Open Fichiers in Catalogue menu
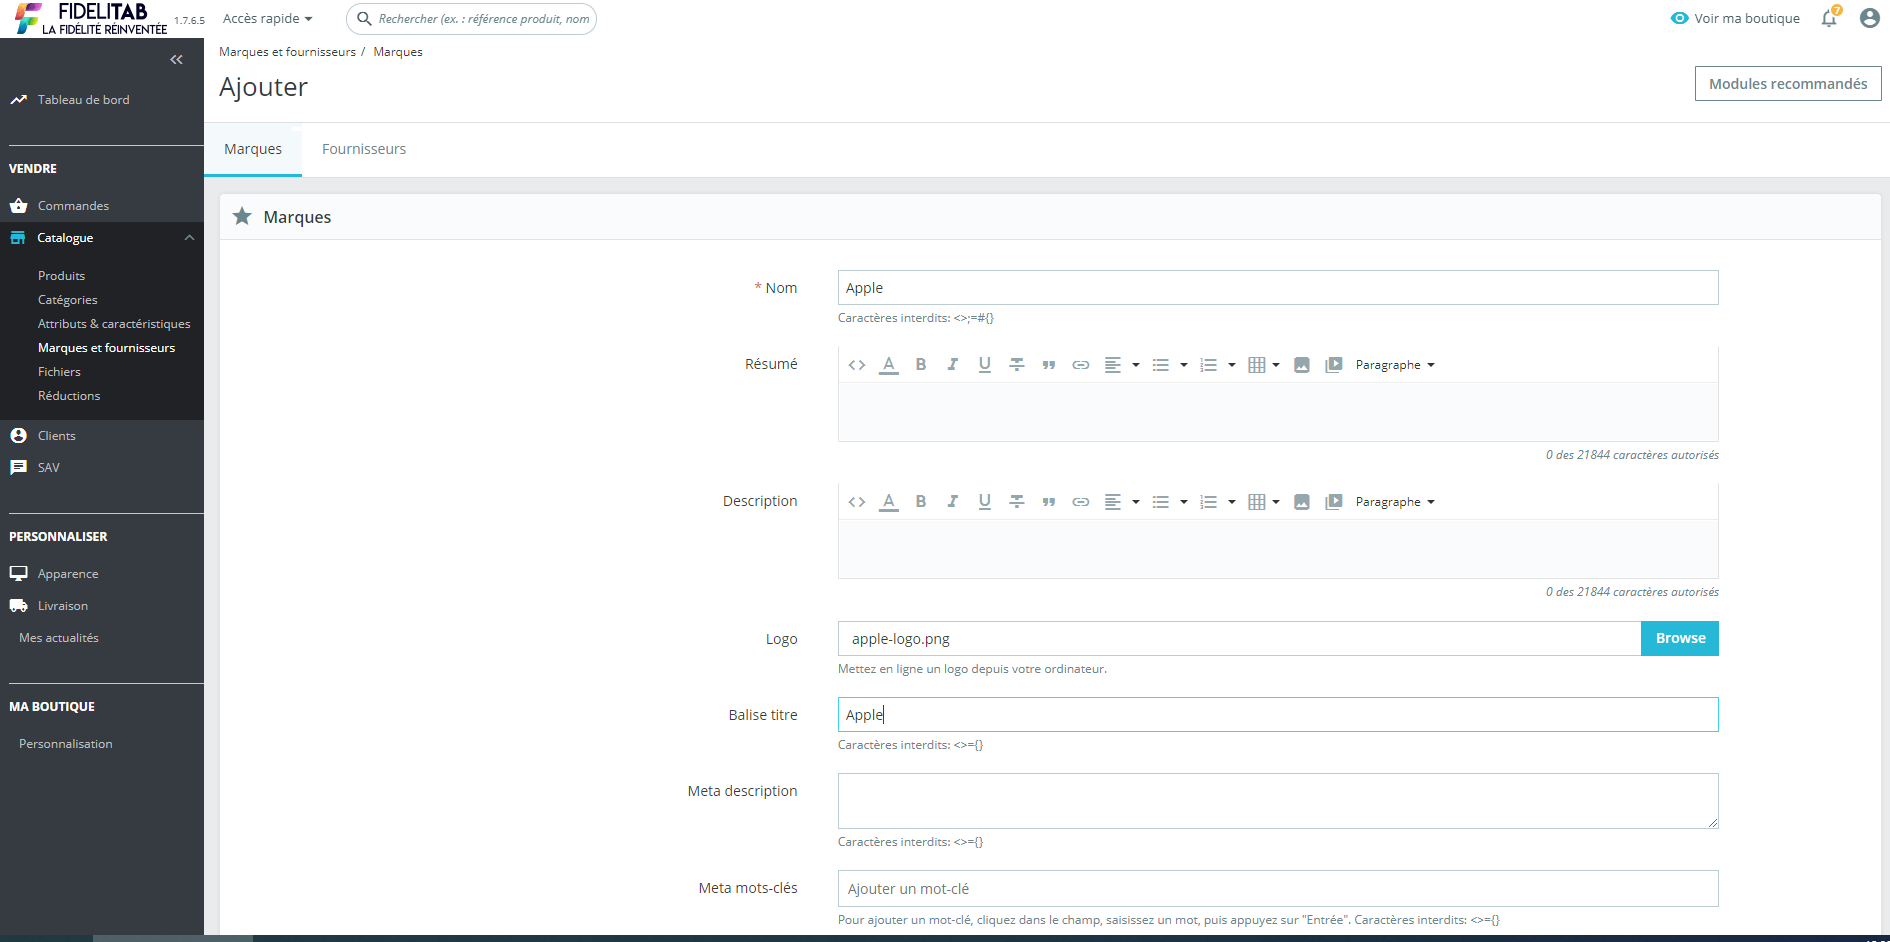 pyautogui.click(x=59, y=372)
